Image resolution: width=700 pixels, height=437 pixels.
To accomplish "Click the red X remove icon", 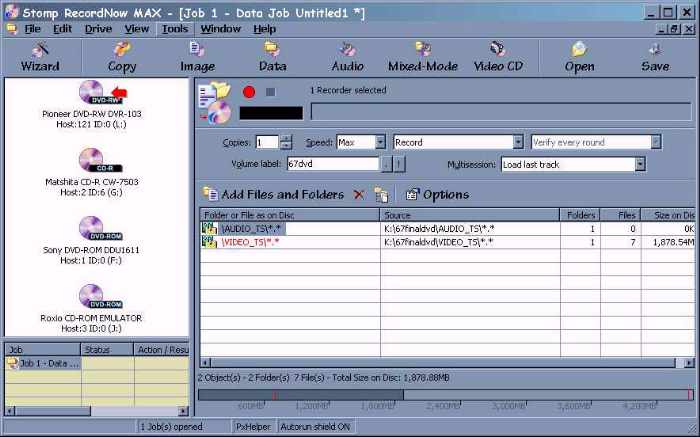I will (358, 195).
